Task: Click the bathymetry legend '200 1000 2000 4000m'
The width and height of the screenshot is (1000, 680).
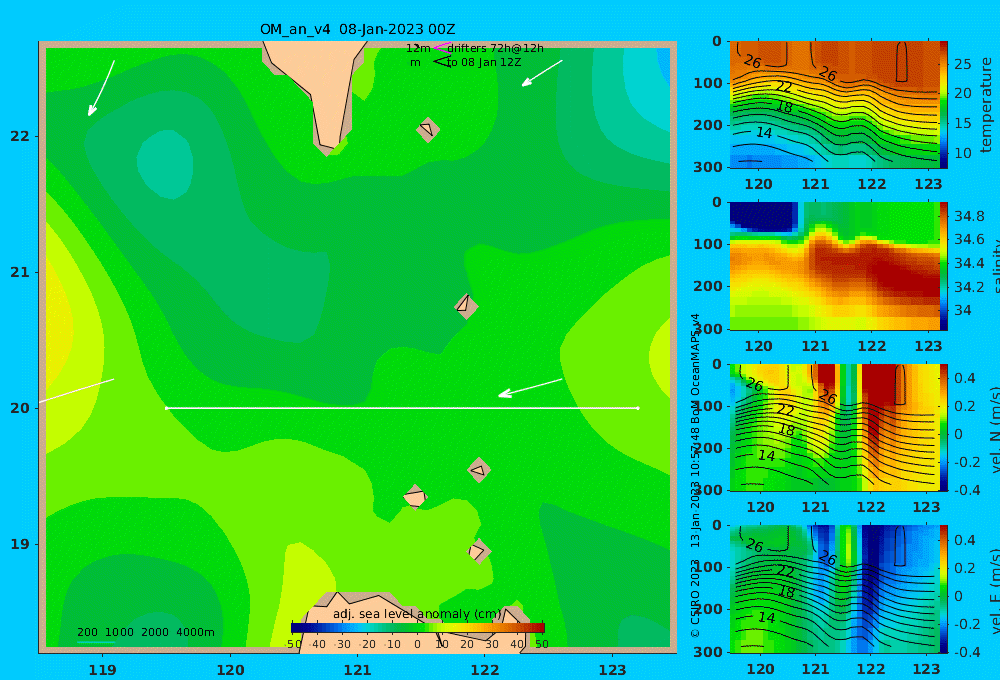Action: 145,632
